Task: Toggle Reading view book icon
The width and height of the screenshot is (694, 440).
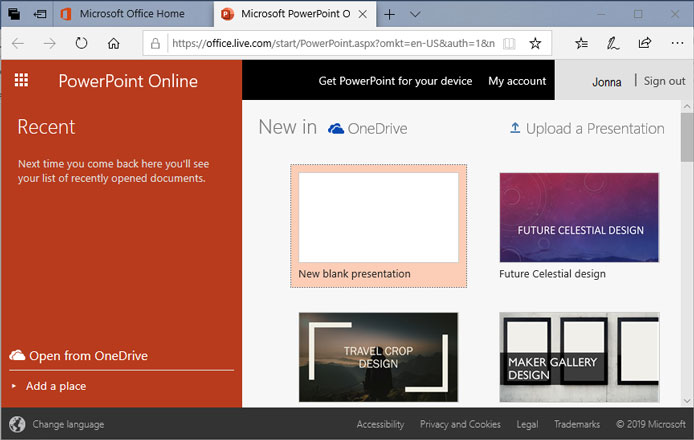Action: 509,43
